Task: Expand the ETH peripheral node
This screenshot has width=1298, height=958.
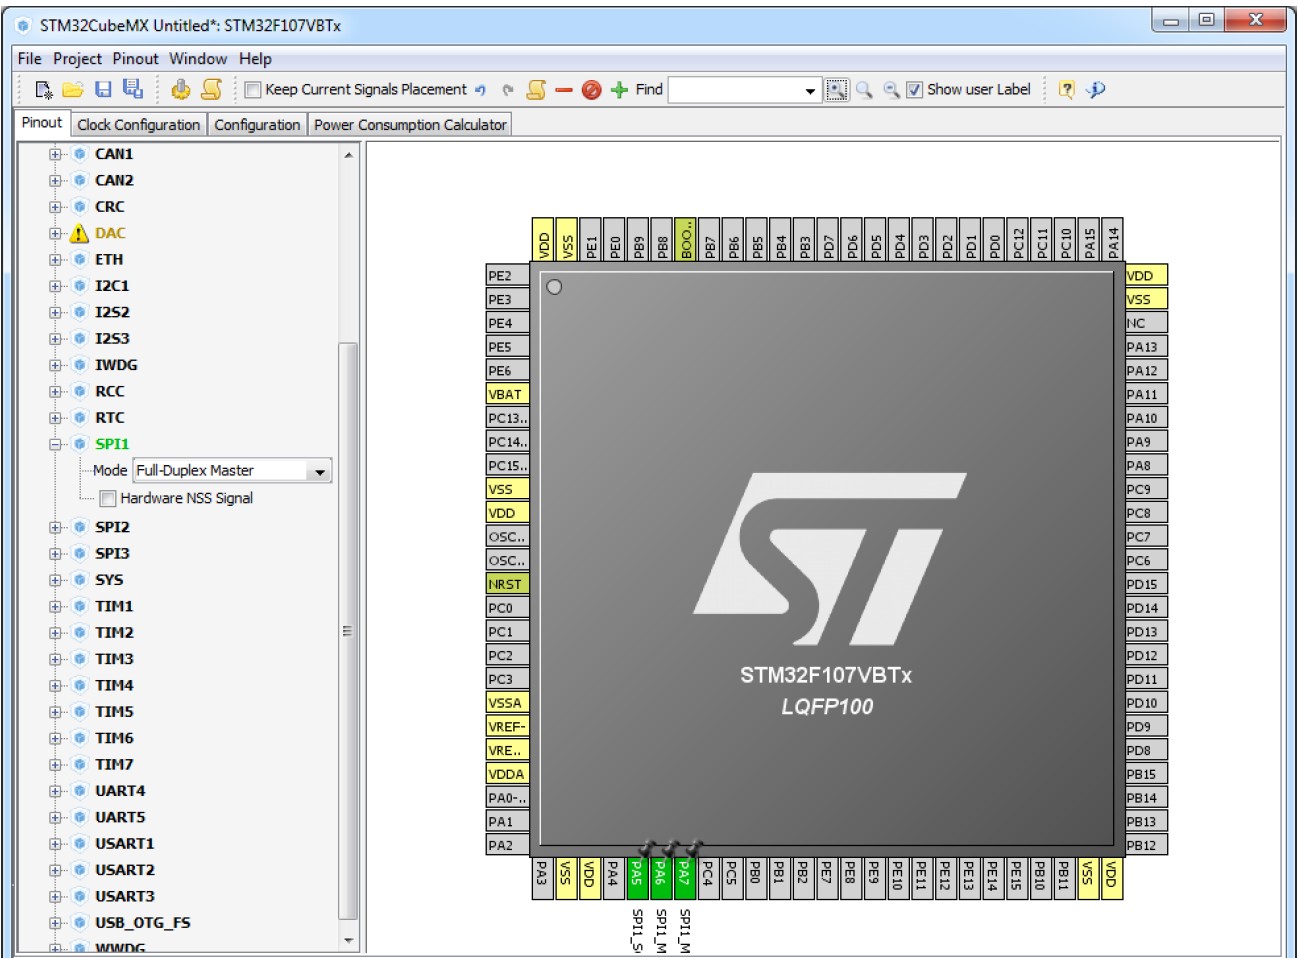Action: tap(56, 260)
